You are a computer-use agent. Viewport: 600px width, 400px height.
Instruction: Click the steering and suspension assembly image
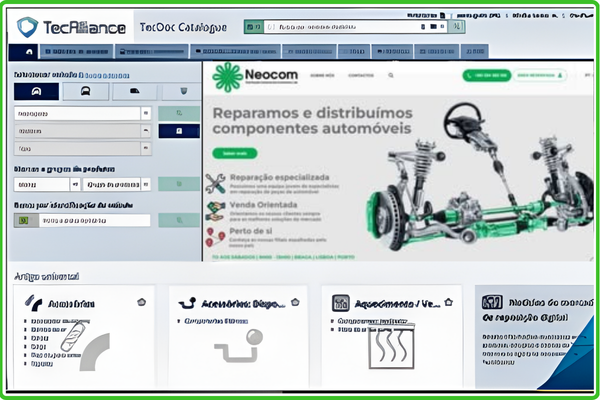coord(480,177)
